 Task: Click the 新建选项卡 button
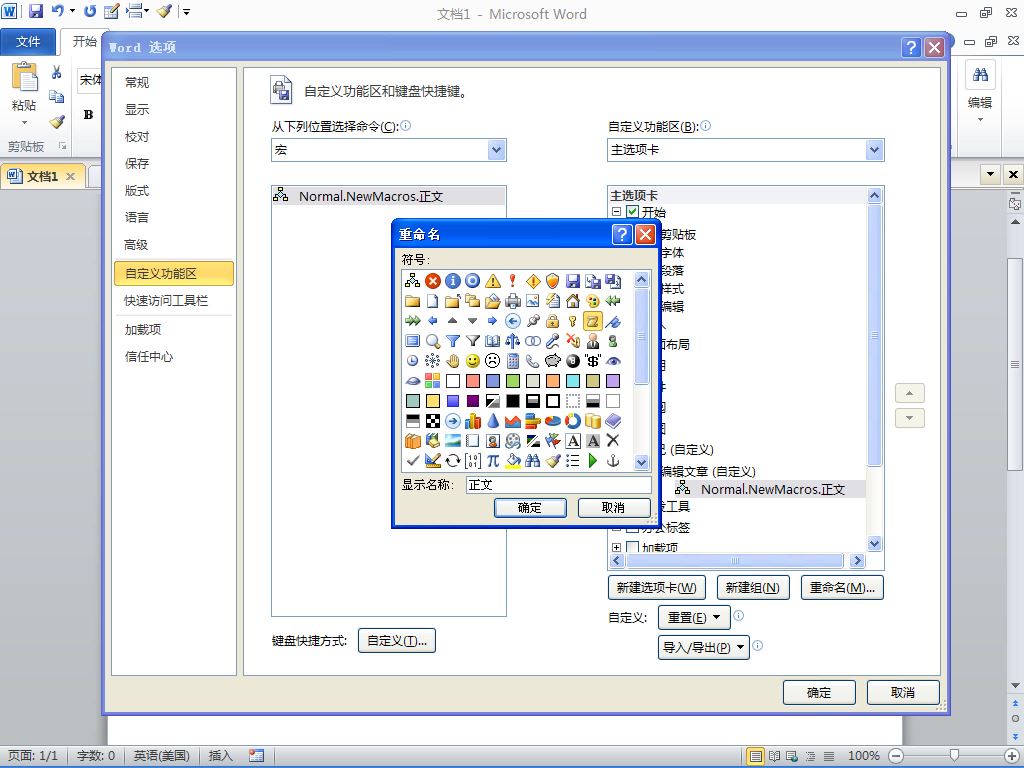(x=656, y=588)
